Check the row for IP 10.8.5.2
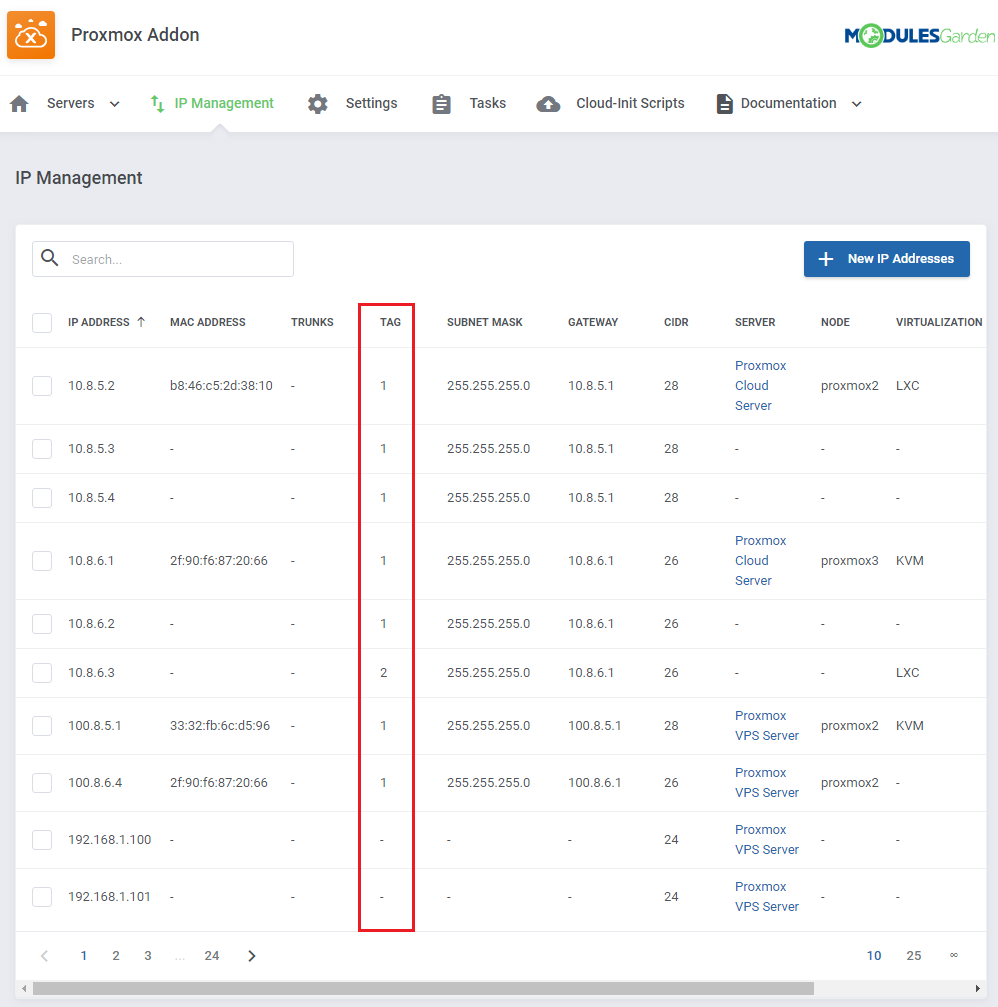This screenshot has height=1007, width=998. point(42,386)
